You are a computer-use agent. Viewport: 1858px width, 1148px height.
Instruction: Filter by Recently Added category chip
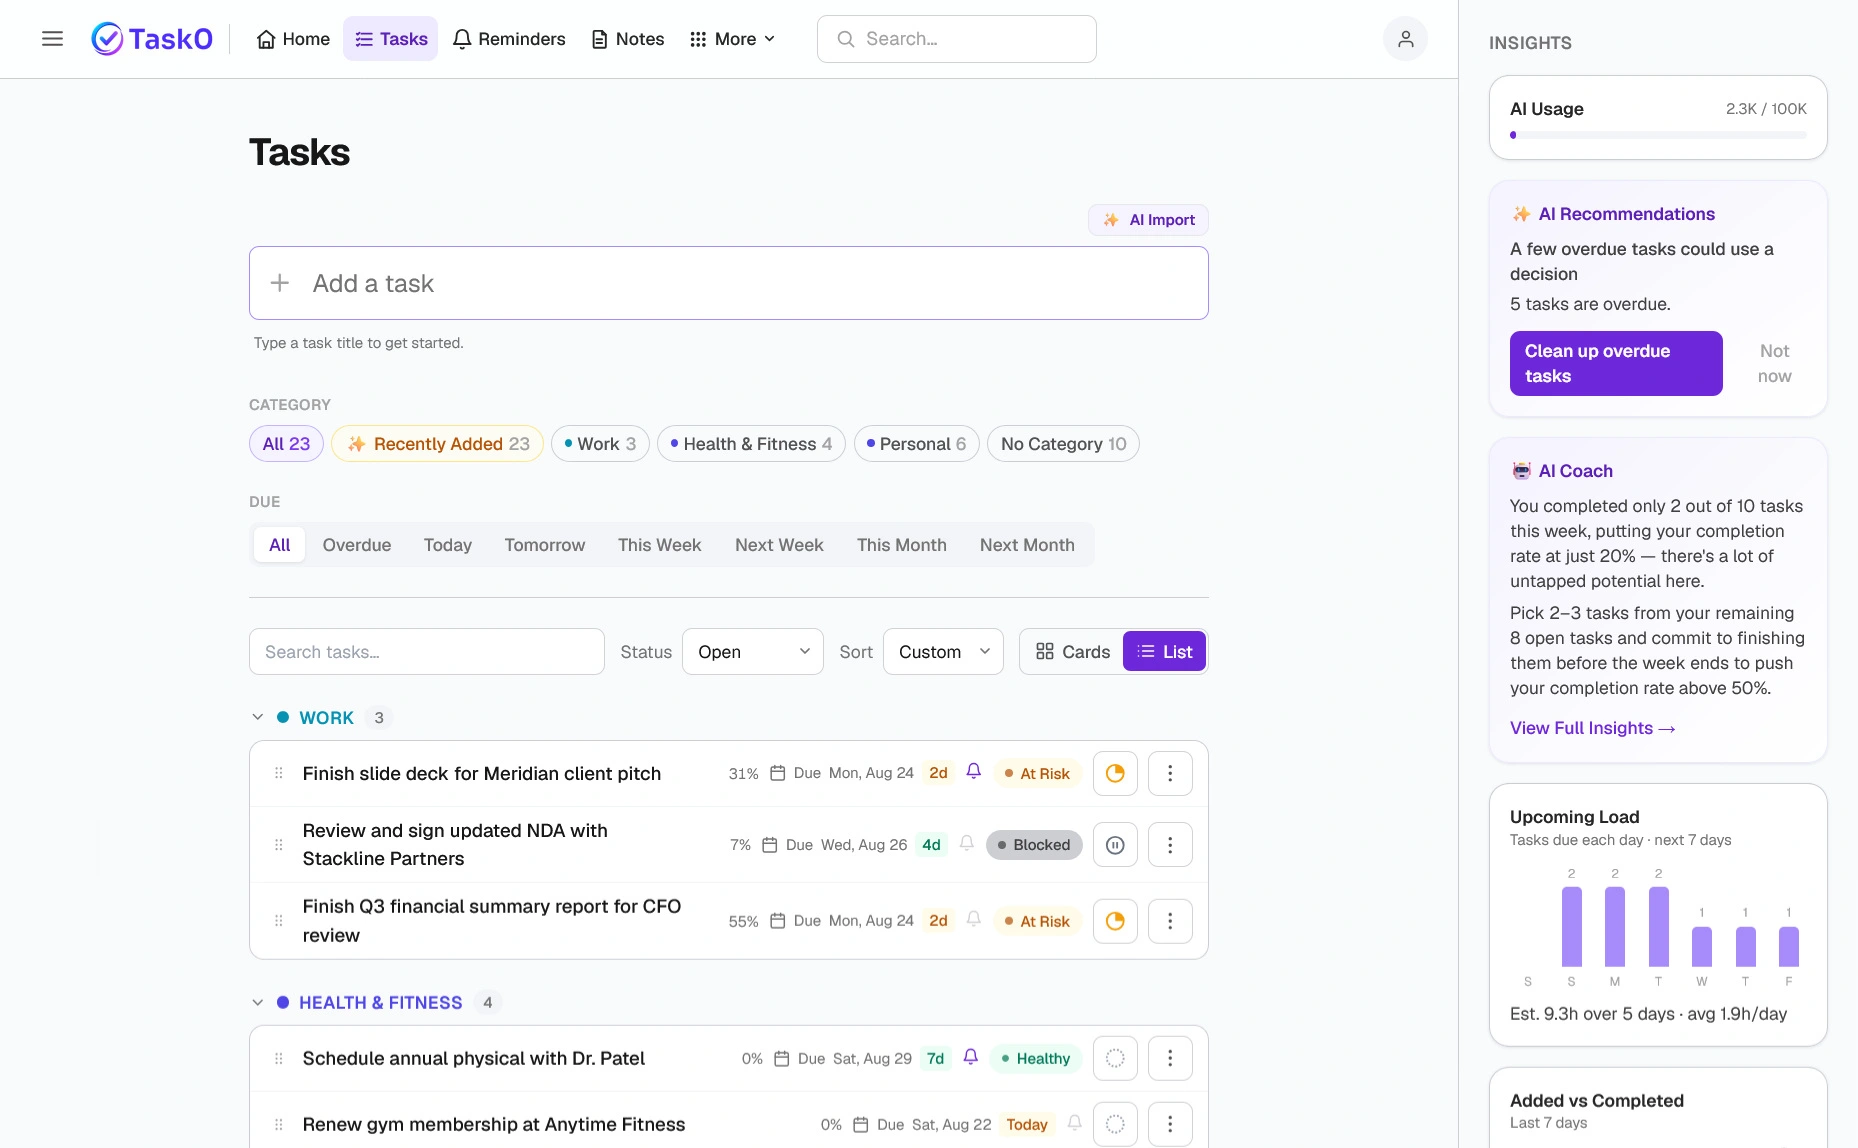coord(438,444)
